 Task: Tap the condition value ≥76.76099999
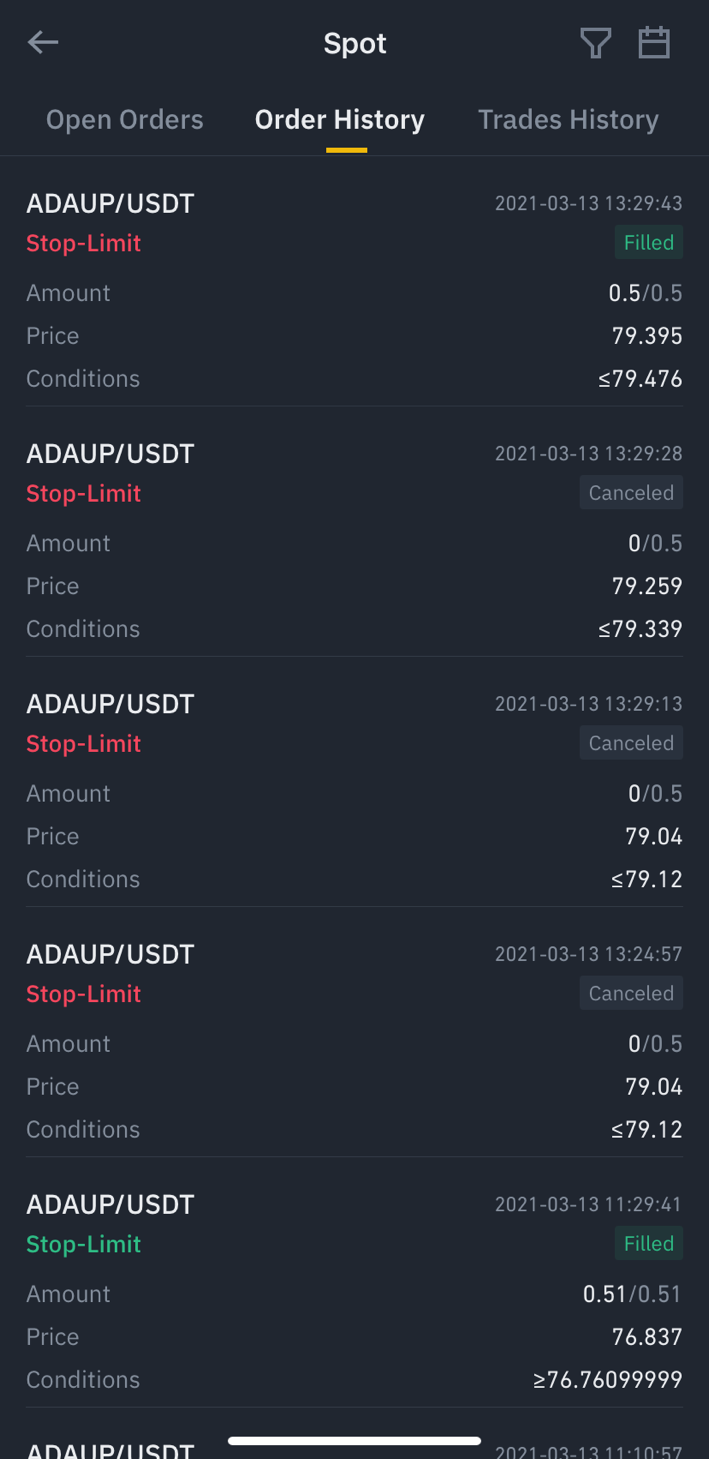(x=608, y=1380)
